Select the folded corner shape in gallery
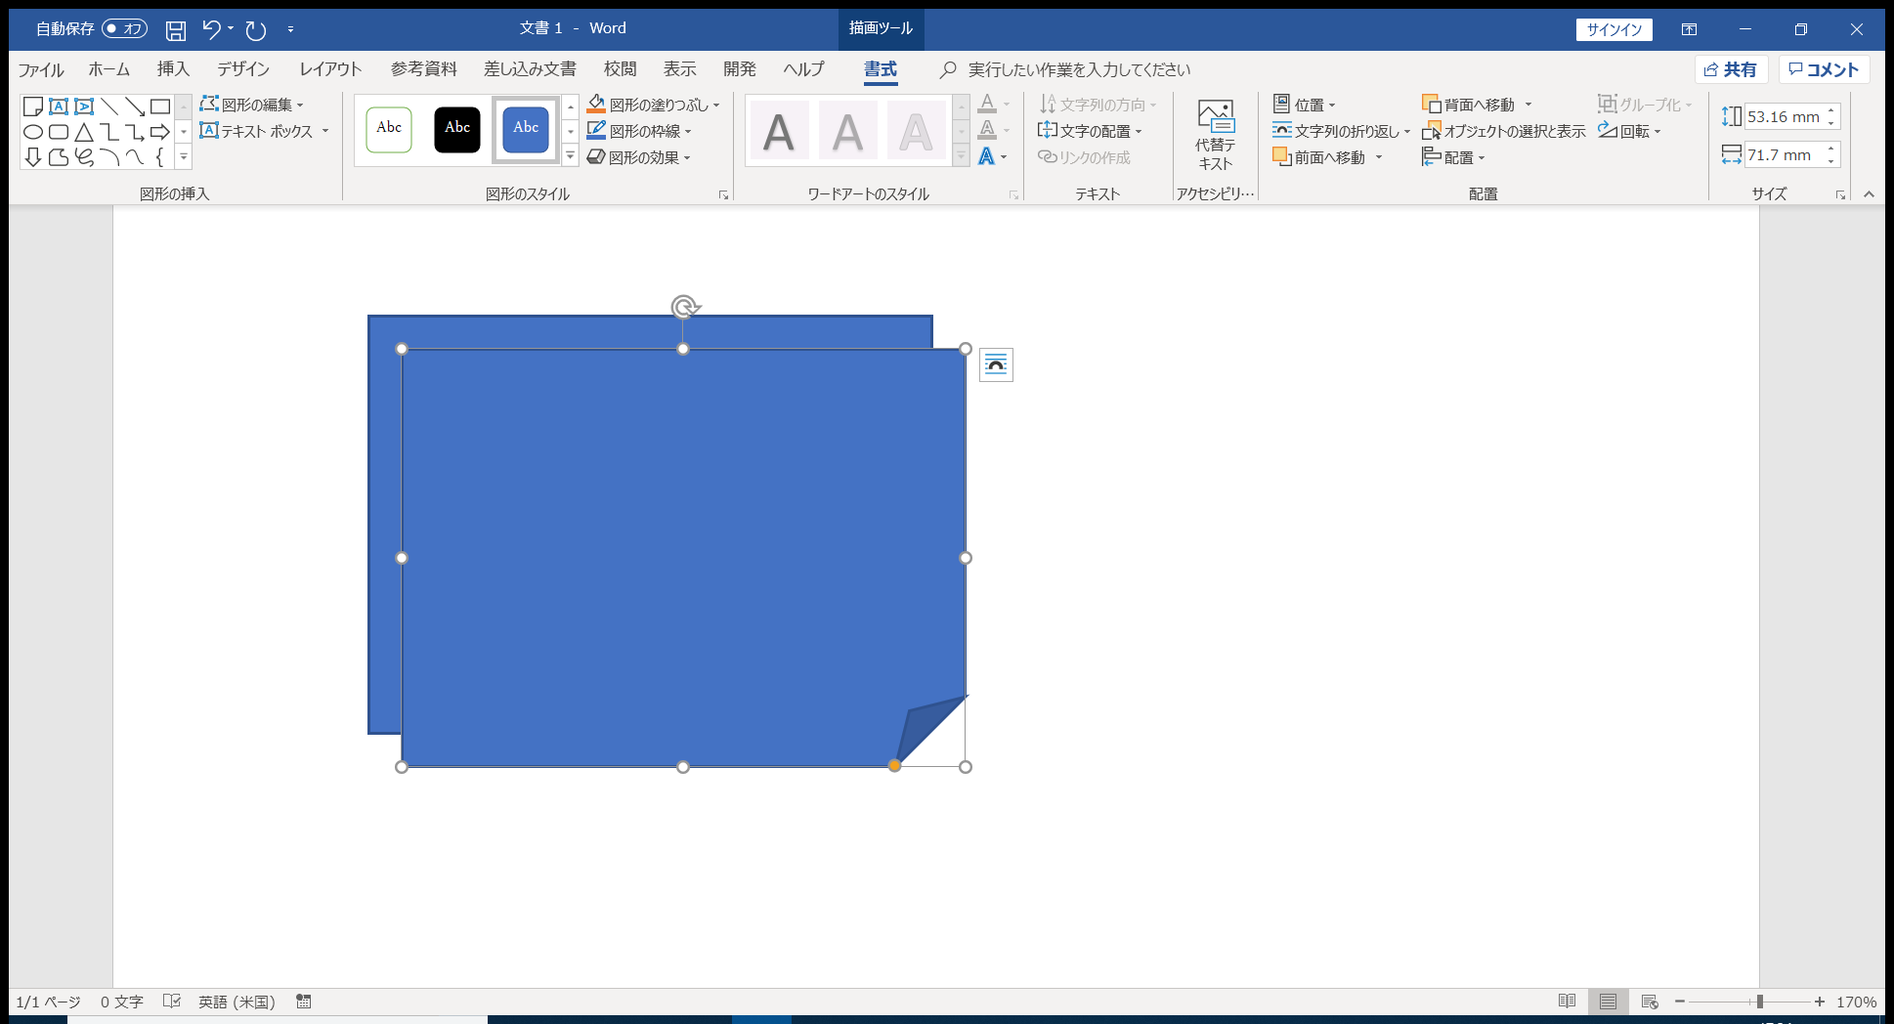1894x1024 pixels. tap(33, 106)
